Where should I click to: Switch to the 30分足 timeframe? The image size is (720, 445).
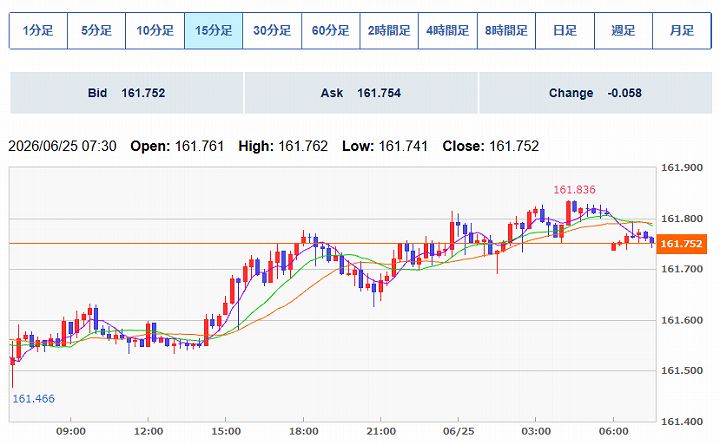(272, 31)
